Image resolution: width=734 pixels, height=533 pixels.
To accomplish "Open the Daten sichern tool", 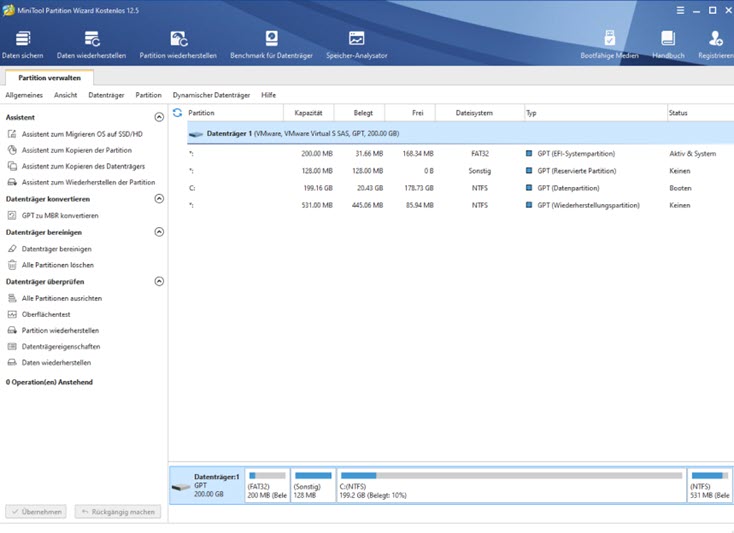I will tap(22, 45).
